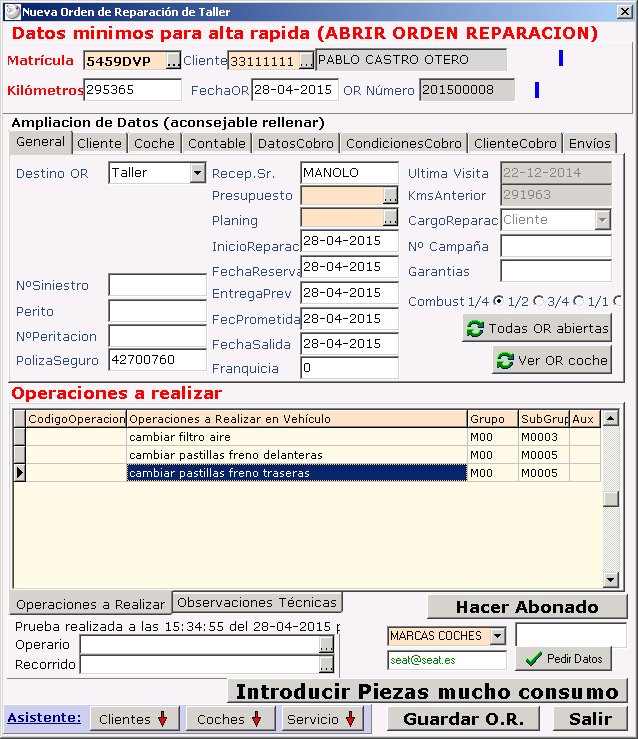638x739 pixels.
Task: Select the Combust 1/4 radio option
Action: (x=498, y=301)
